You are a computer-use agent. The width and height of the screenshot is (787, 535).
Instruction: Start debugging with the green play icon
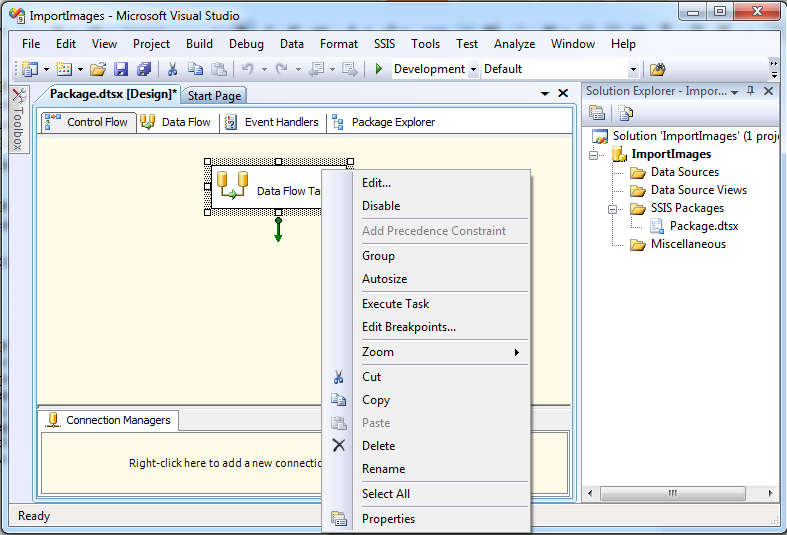[x=379, y=69]
